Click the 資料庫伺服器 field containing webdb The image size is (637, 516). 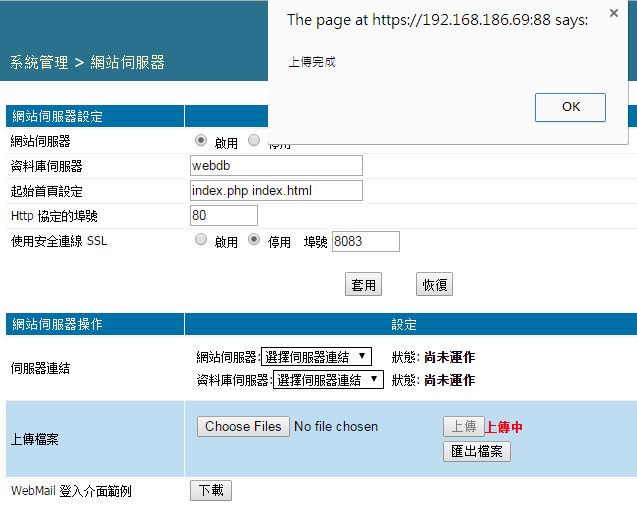tap(276, 166)
